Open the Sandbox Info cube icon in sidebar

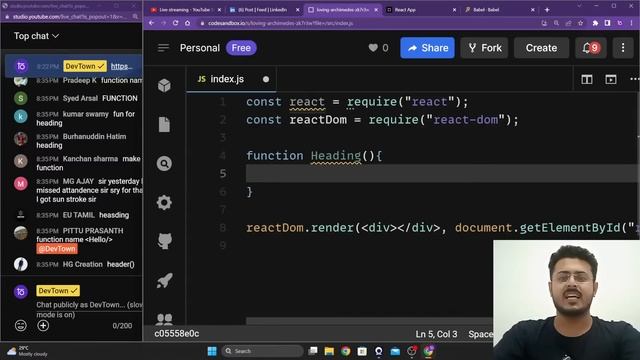click(164, 85)
